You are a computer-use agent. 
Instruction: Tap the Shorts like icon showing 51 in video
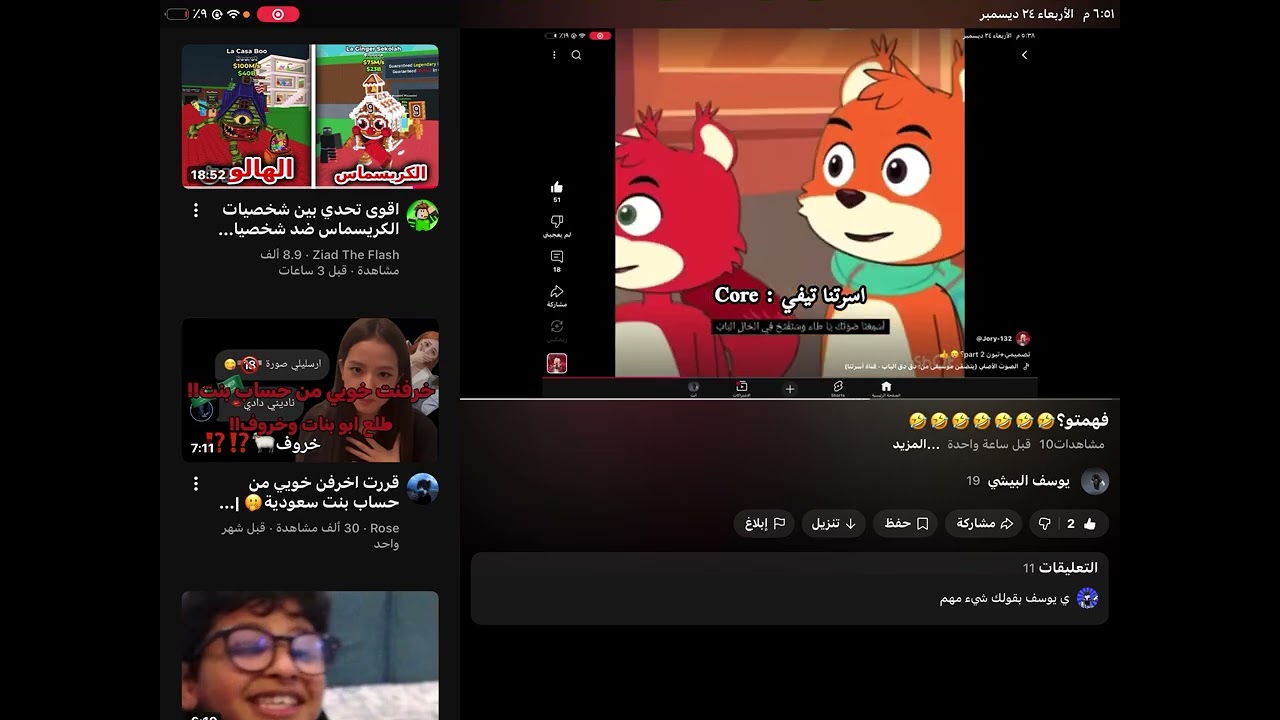point(557,187)
